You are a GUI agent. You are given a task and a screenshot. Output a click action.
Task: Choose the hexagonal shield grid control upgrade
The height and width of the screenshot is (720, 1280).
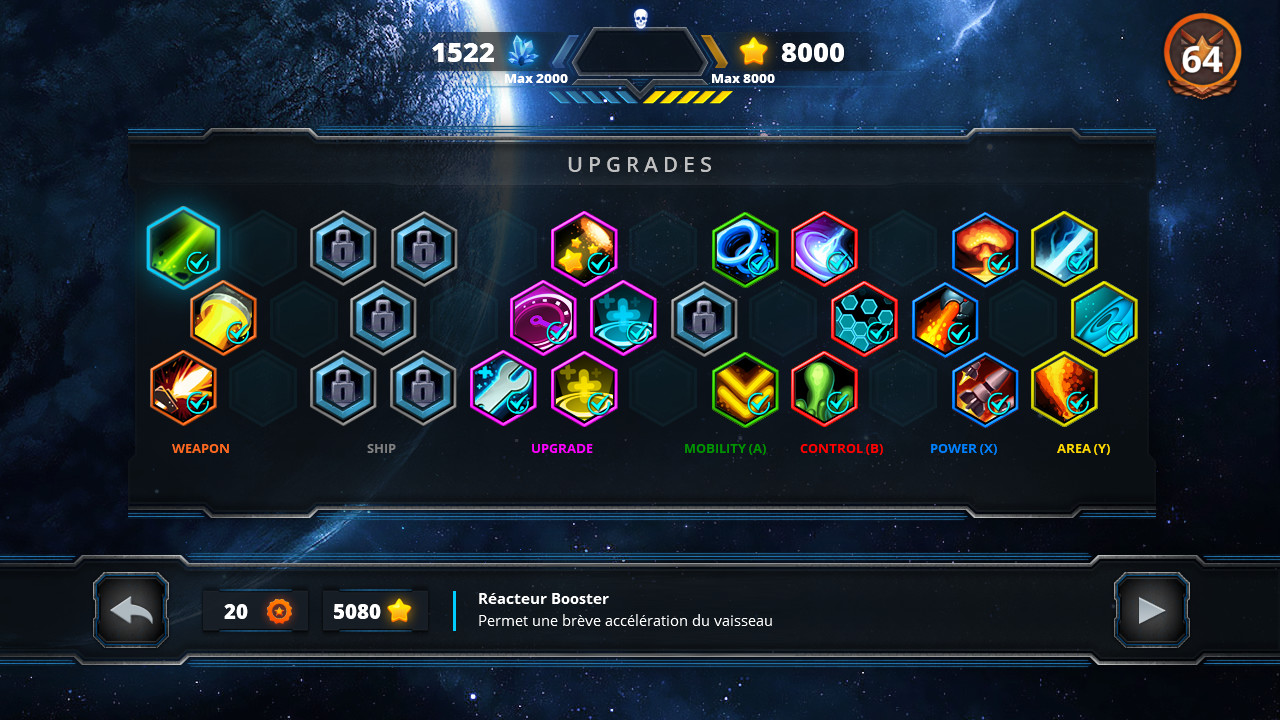864,319
